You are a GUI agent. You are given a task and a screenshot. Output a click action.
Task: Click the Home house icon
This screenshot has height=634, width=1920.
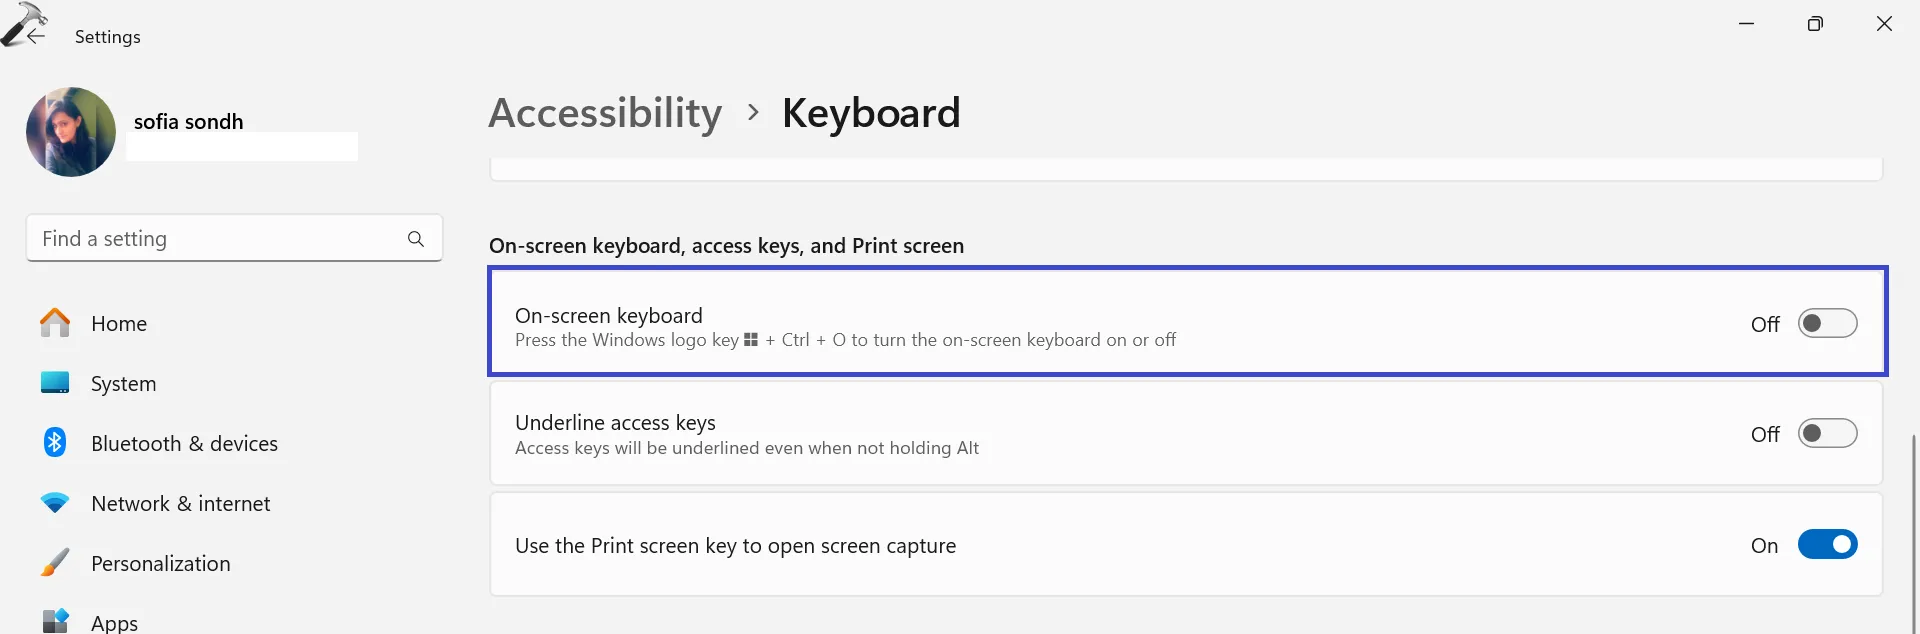coord(55,323)
